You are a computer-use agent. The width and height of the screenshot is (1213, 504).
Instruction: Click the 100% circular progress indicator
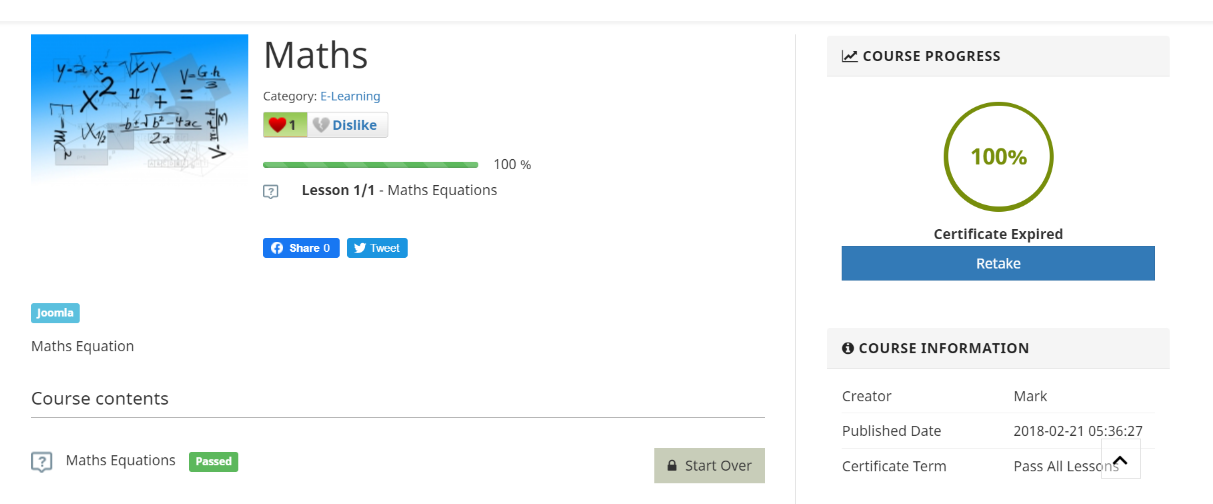998,157
